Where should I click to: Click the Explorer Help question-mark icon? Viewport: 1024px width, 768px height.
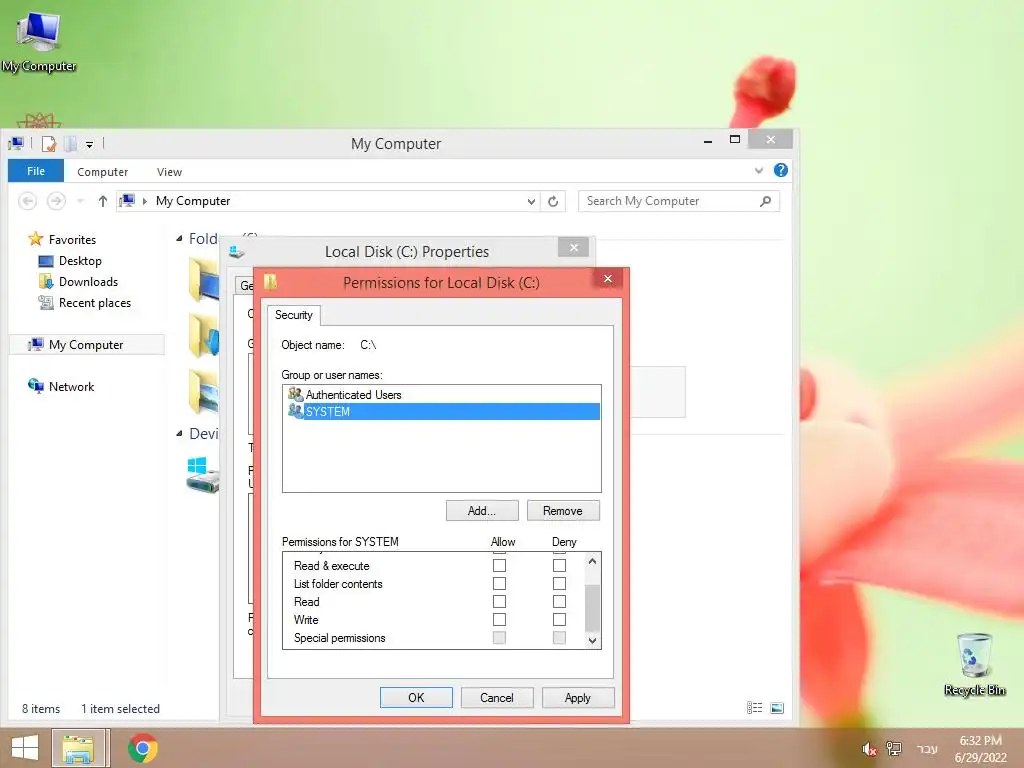(780, 170)
